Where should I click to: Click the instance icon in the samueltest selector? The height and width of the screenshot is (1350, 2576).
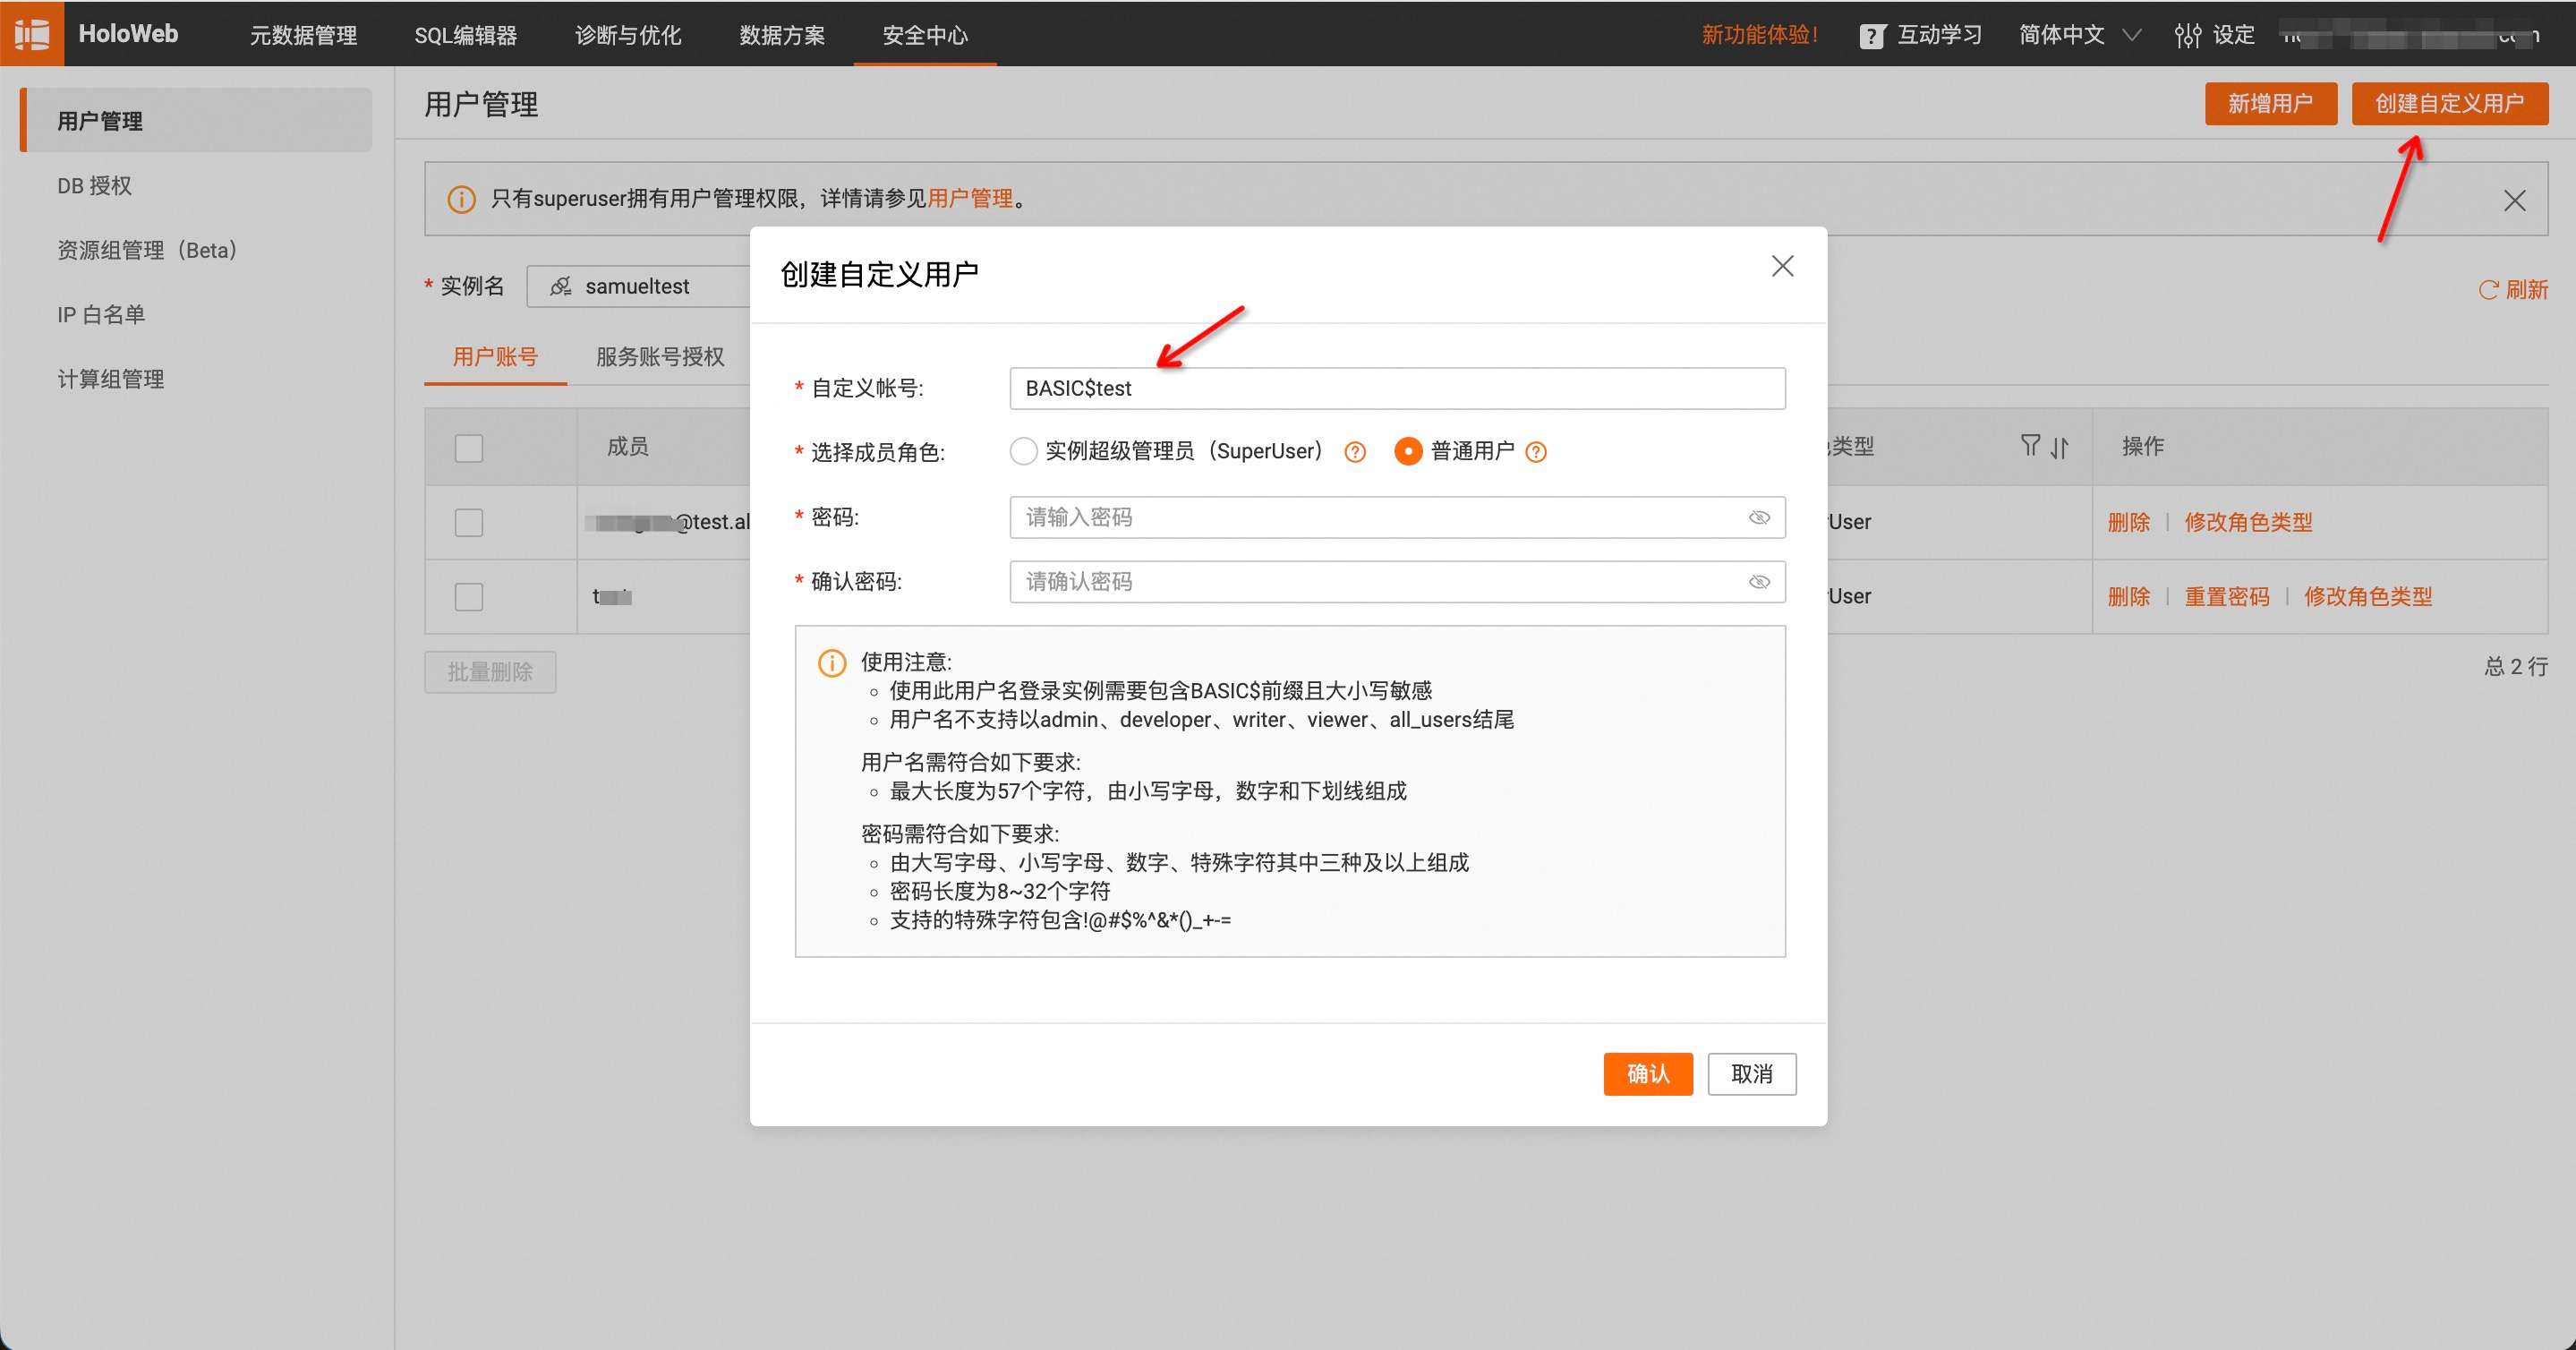pos(561,287)
